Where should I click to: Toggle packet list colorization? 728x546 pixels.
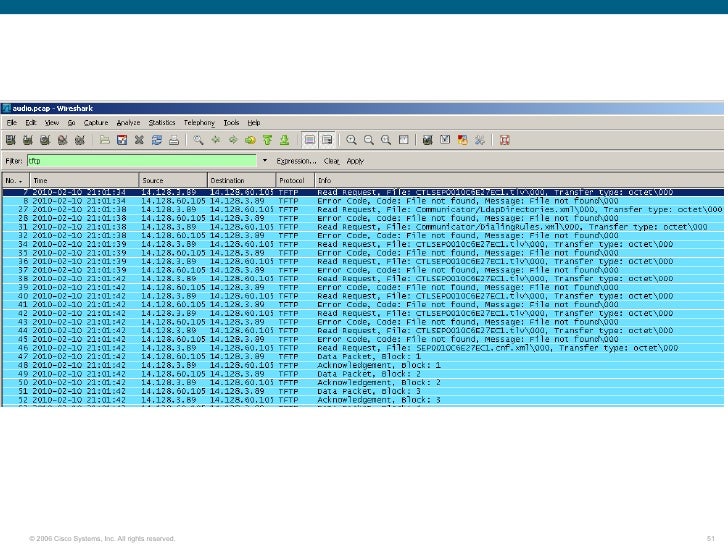click(x=310, y=140)
